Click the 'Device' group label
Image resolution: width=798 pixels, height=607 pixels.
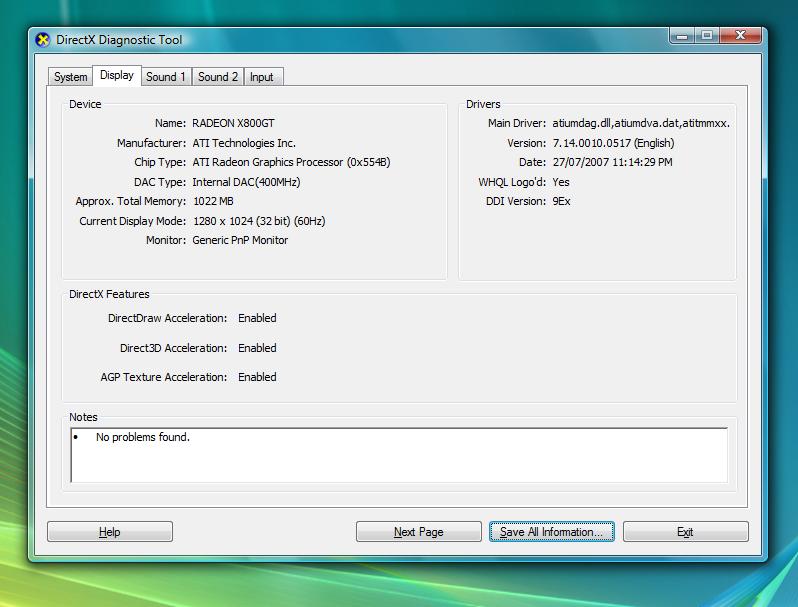tap(85, 104)
